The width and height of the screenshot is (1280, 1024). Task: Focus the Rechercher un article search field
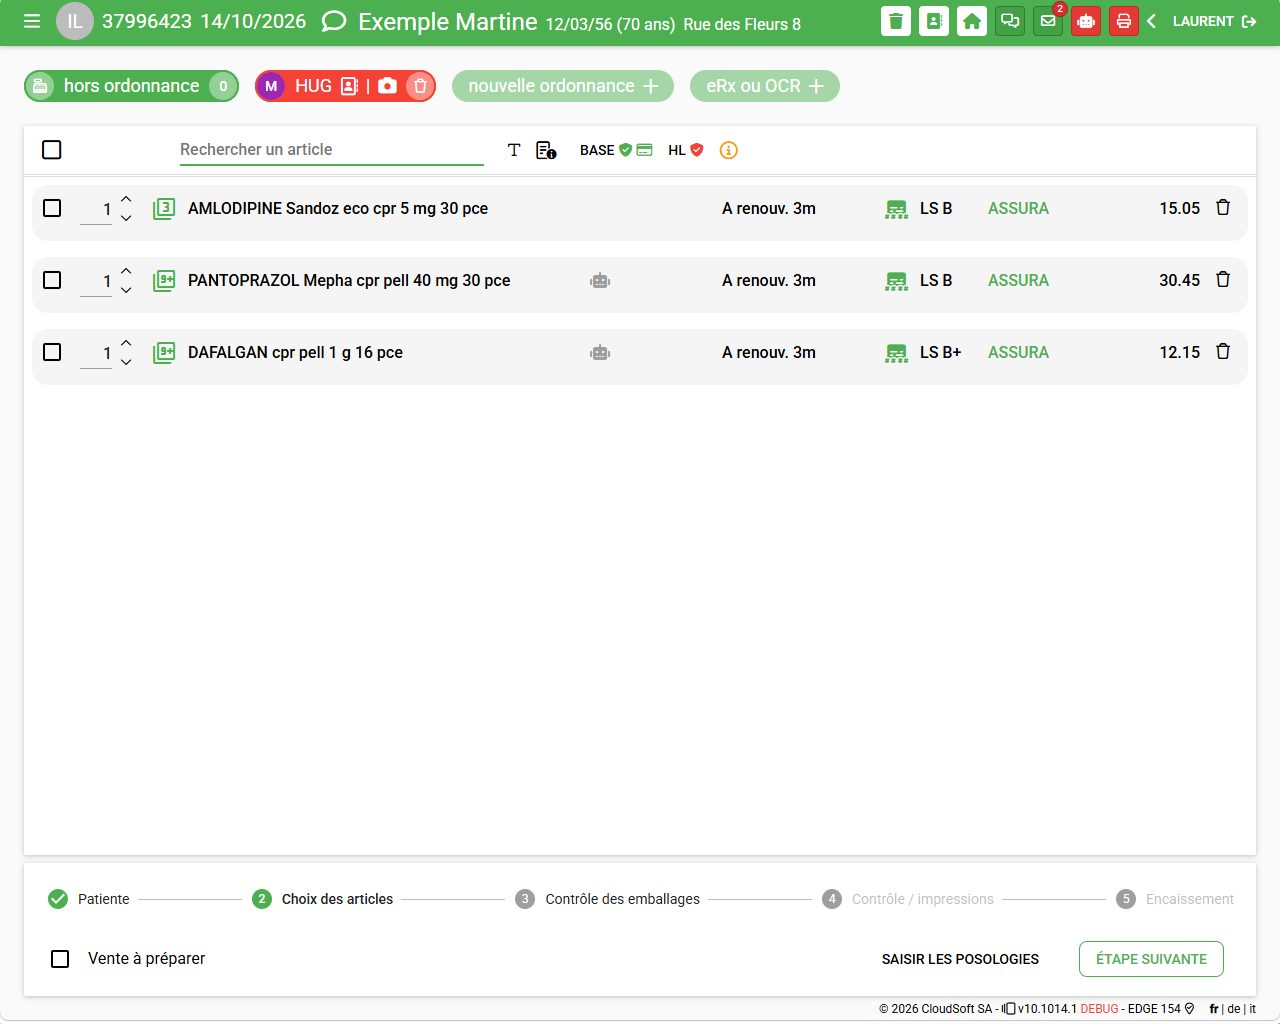pyautogui.click(x=331, y=150)
